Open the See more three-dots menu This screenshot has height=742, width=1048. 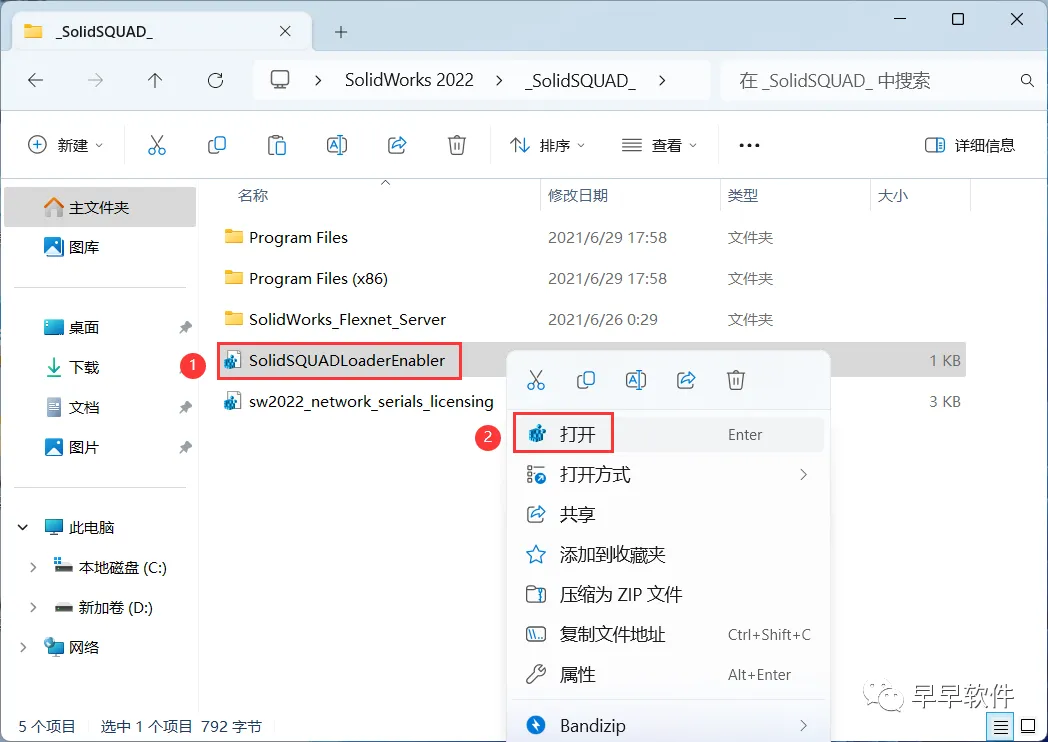pyautogui.click(x=749, y=145)
